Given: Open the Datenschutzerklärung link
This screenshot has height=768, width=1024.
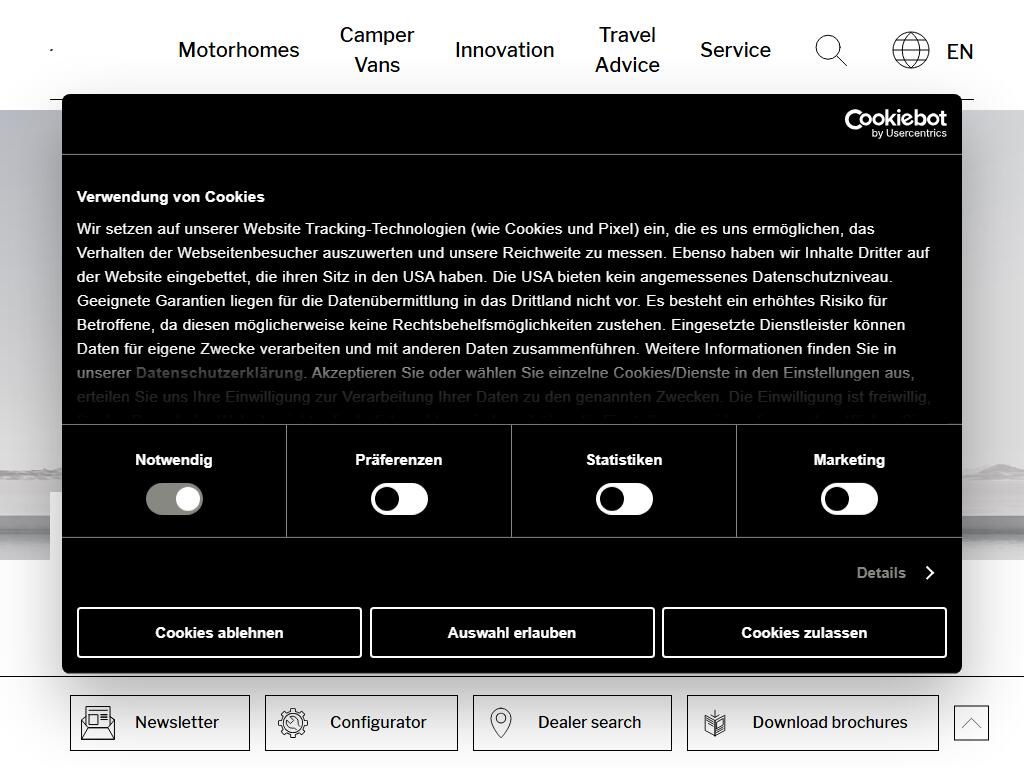Looking at the screenshot, I should (x=219, y=373).
